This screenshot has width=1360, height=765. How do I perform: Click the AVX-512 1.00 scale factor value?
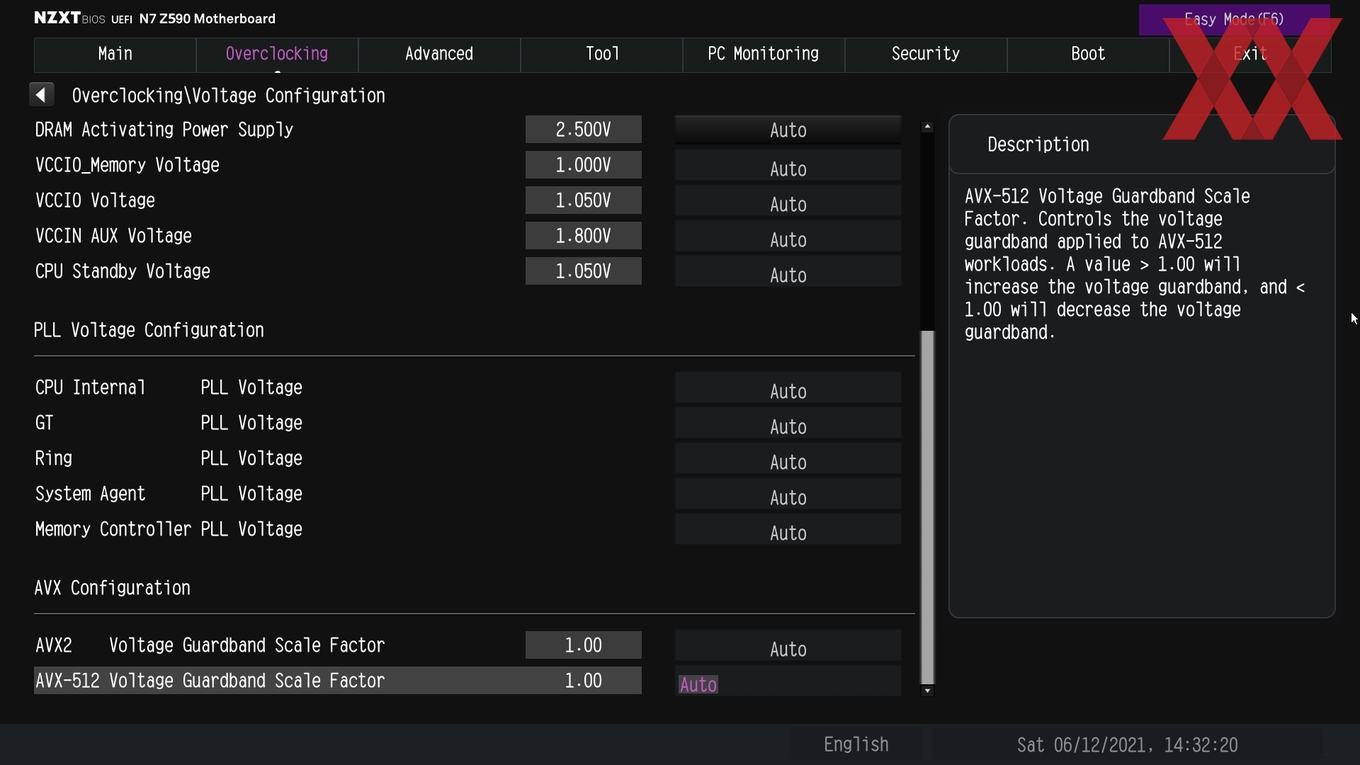click(x=583, y=681)
